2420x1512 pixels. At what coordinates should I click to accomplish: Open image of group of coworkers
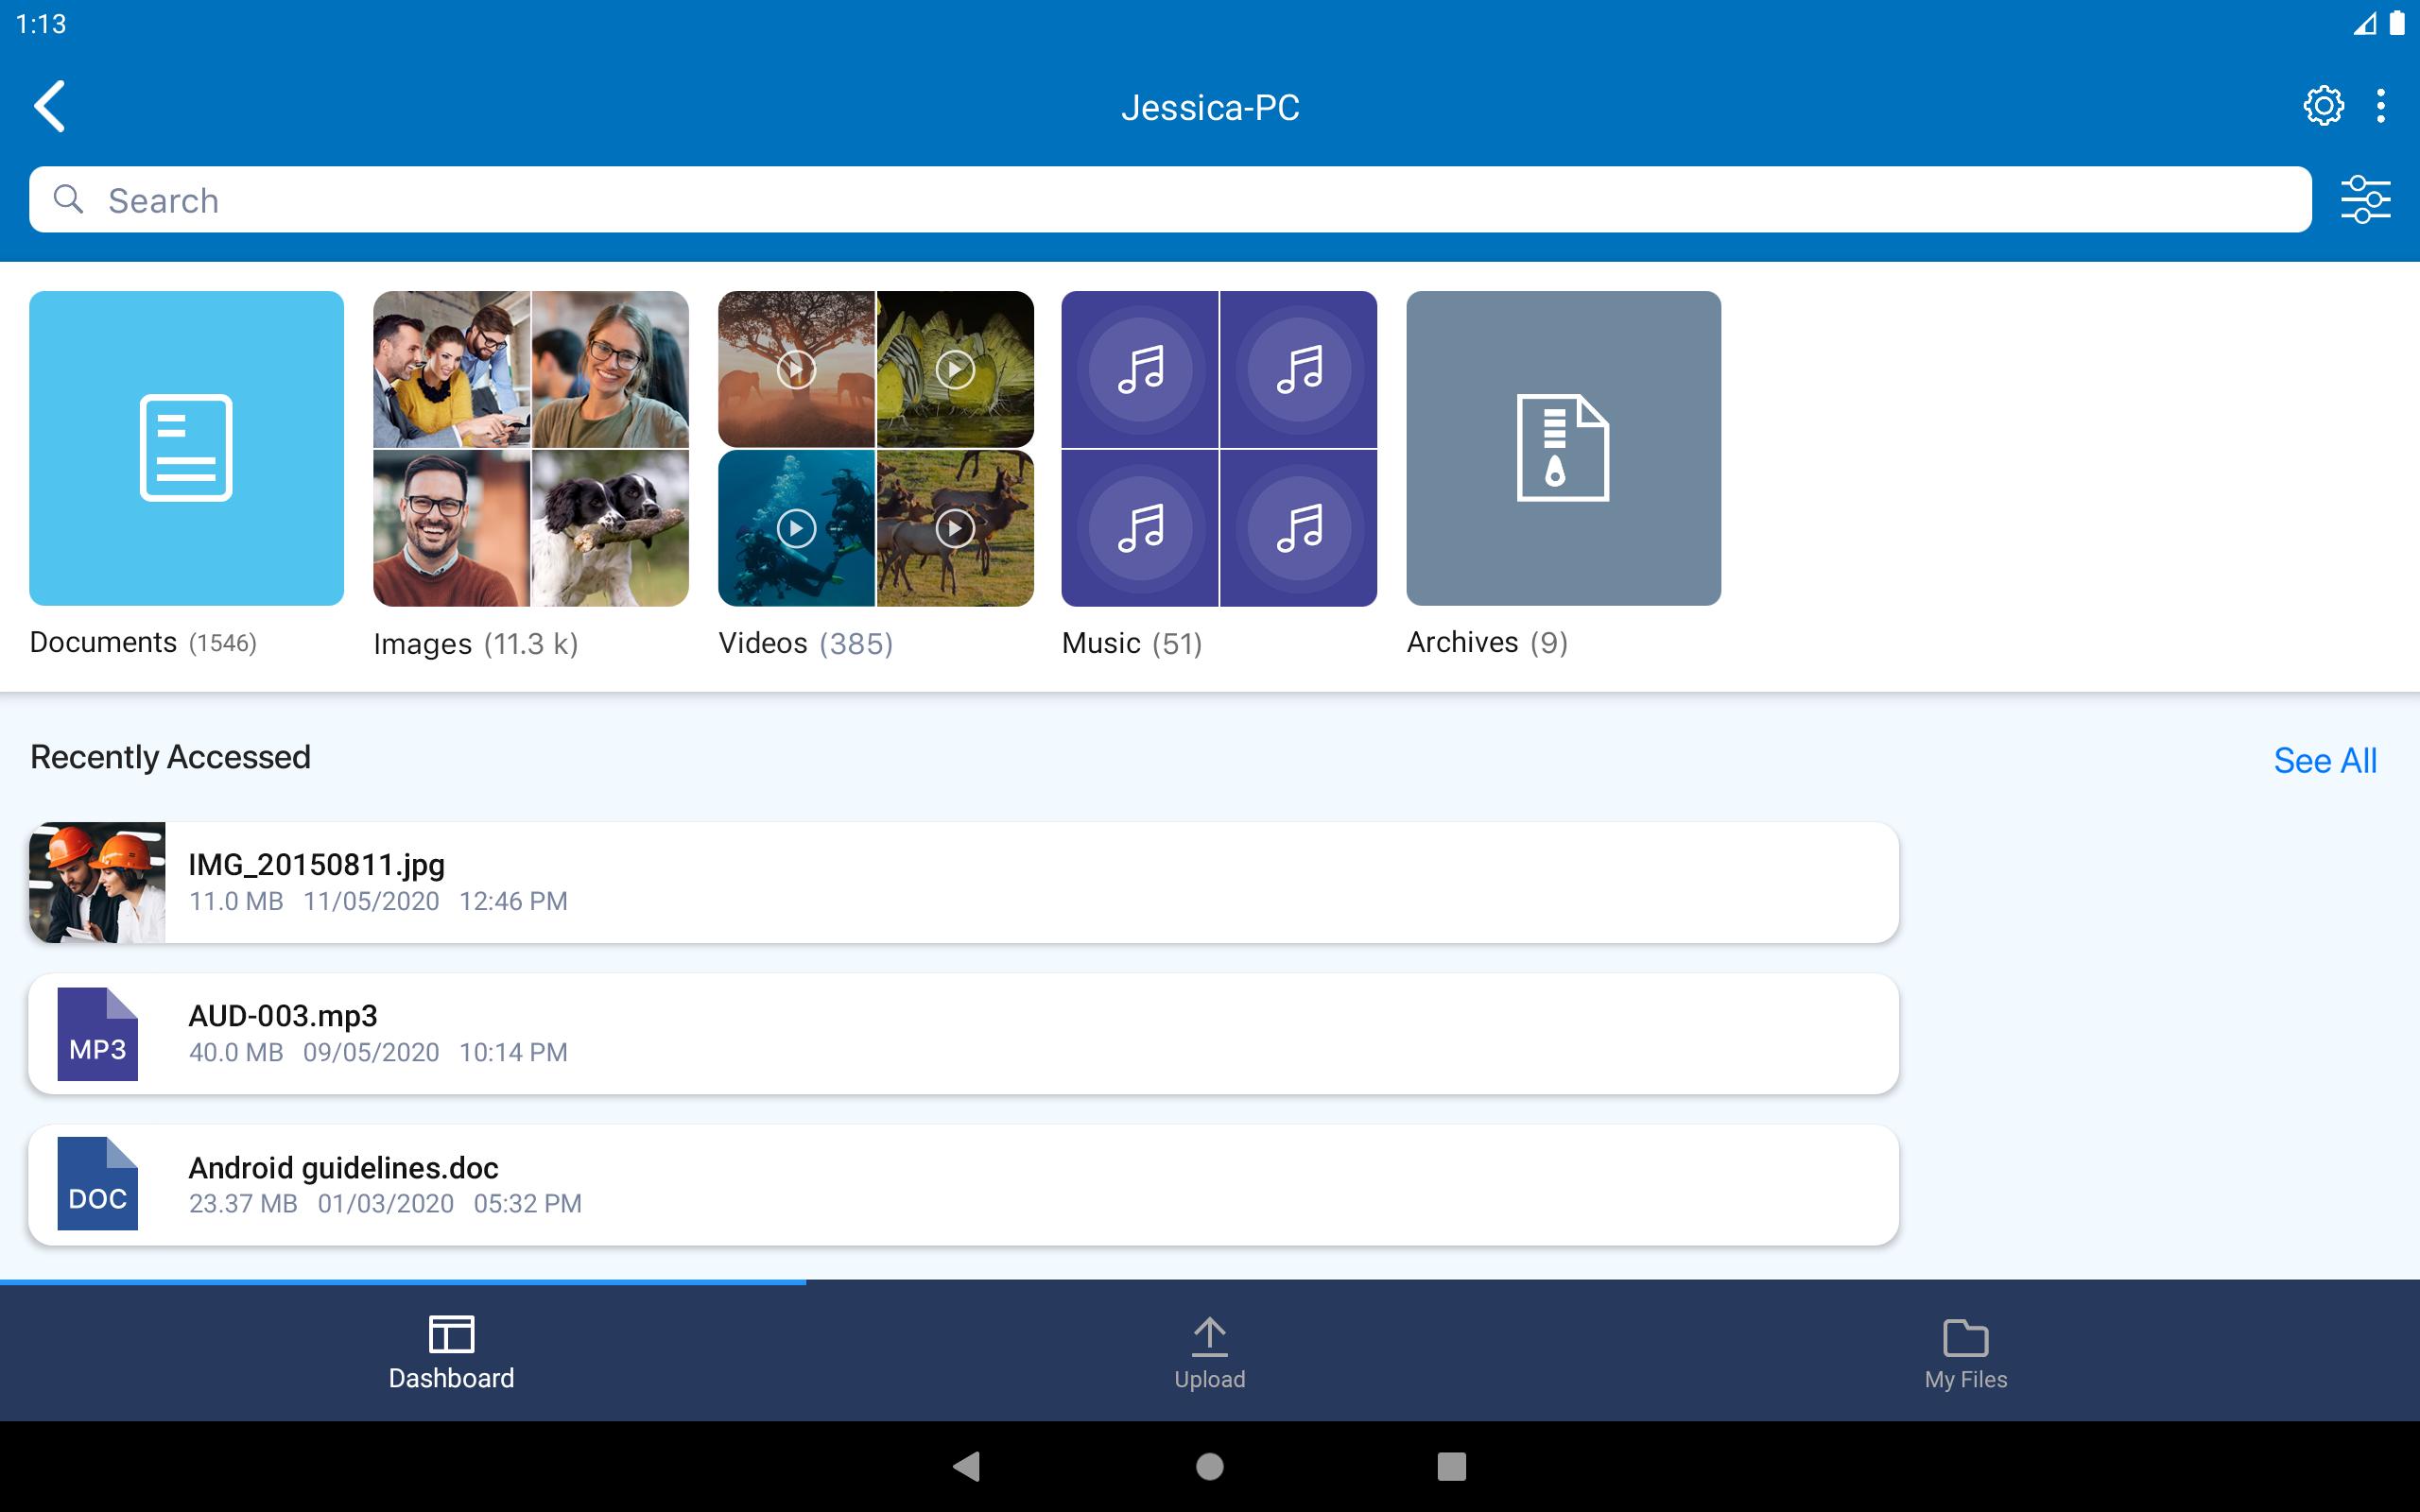(x=451, y=369)
